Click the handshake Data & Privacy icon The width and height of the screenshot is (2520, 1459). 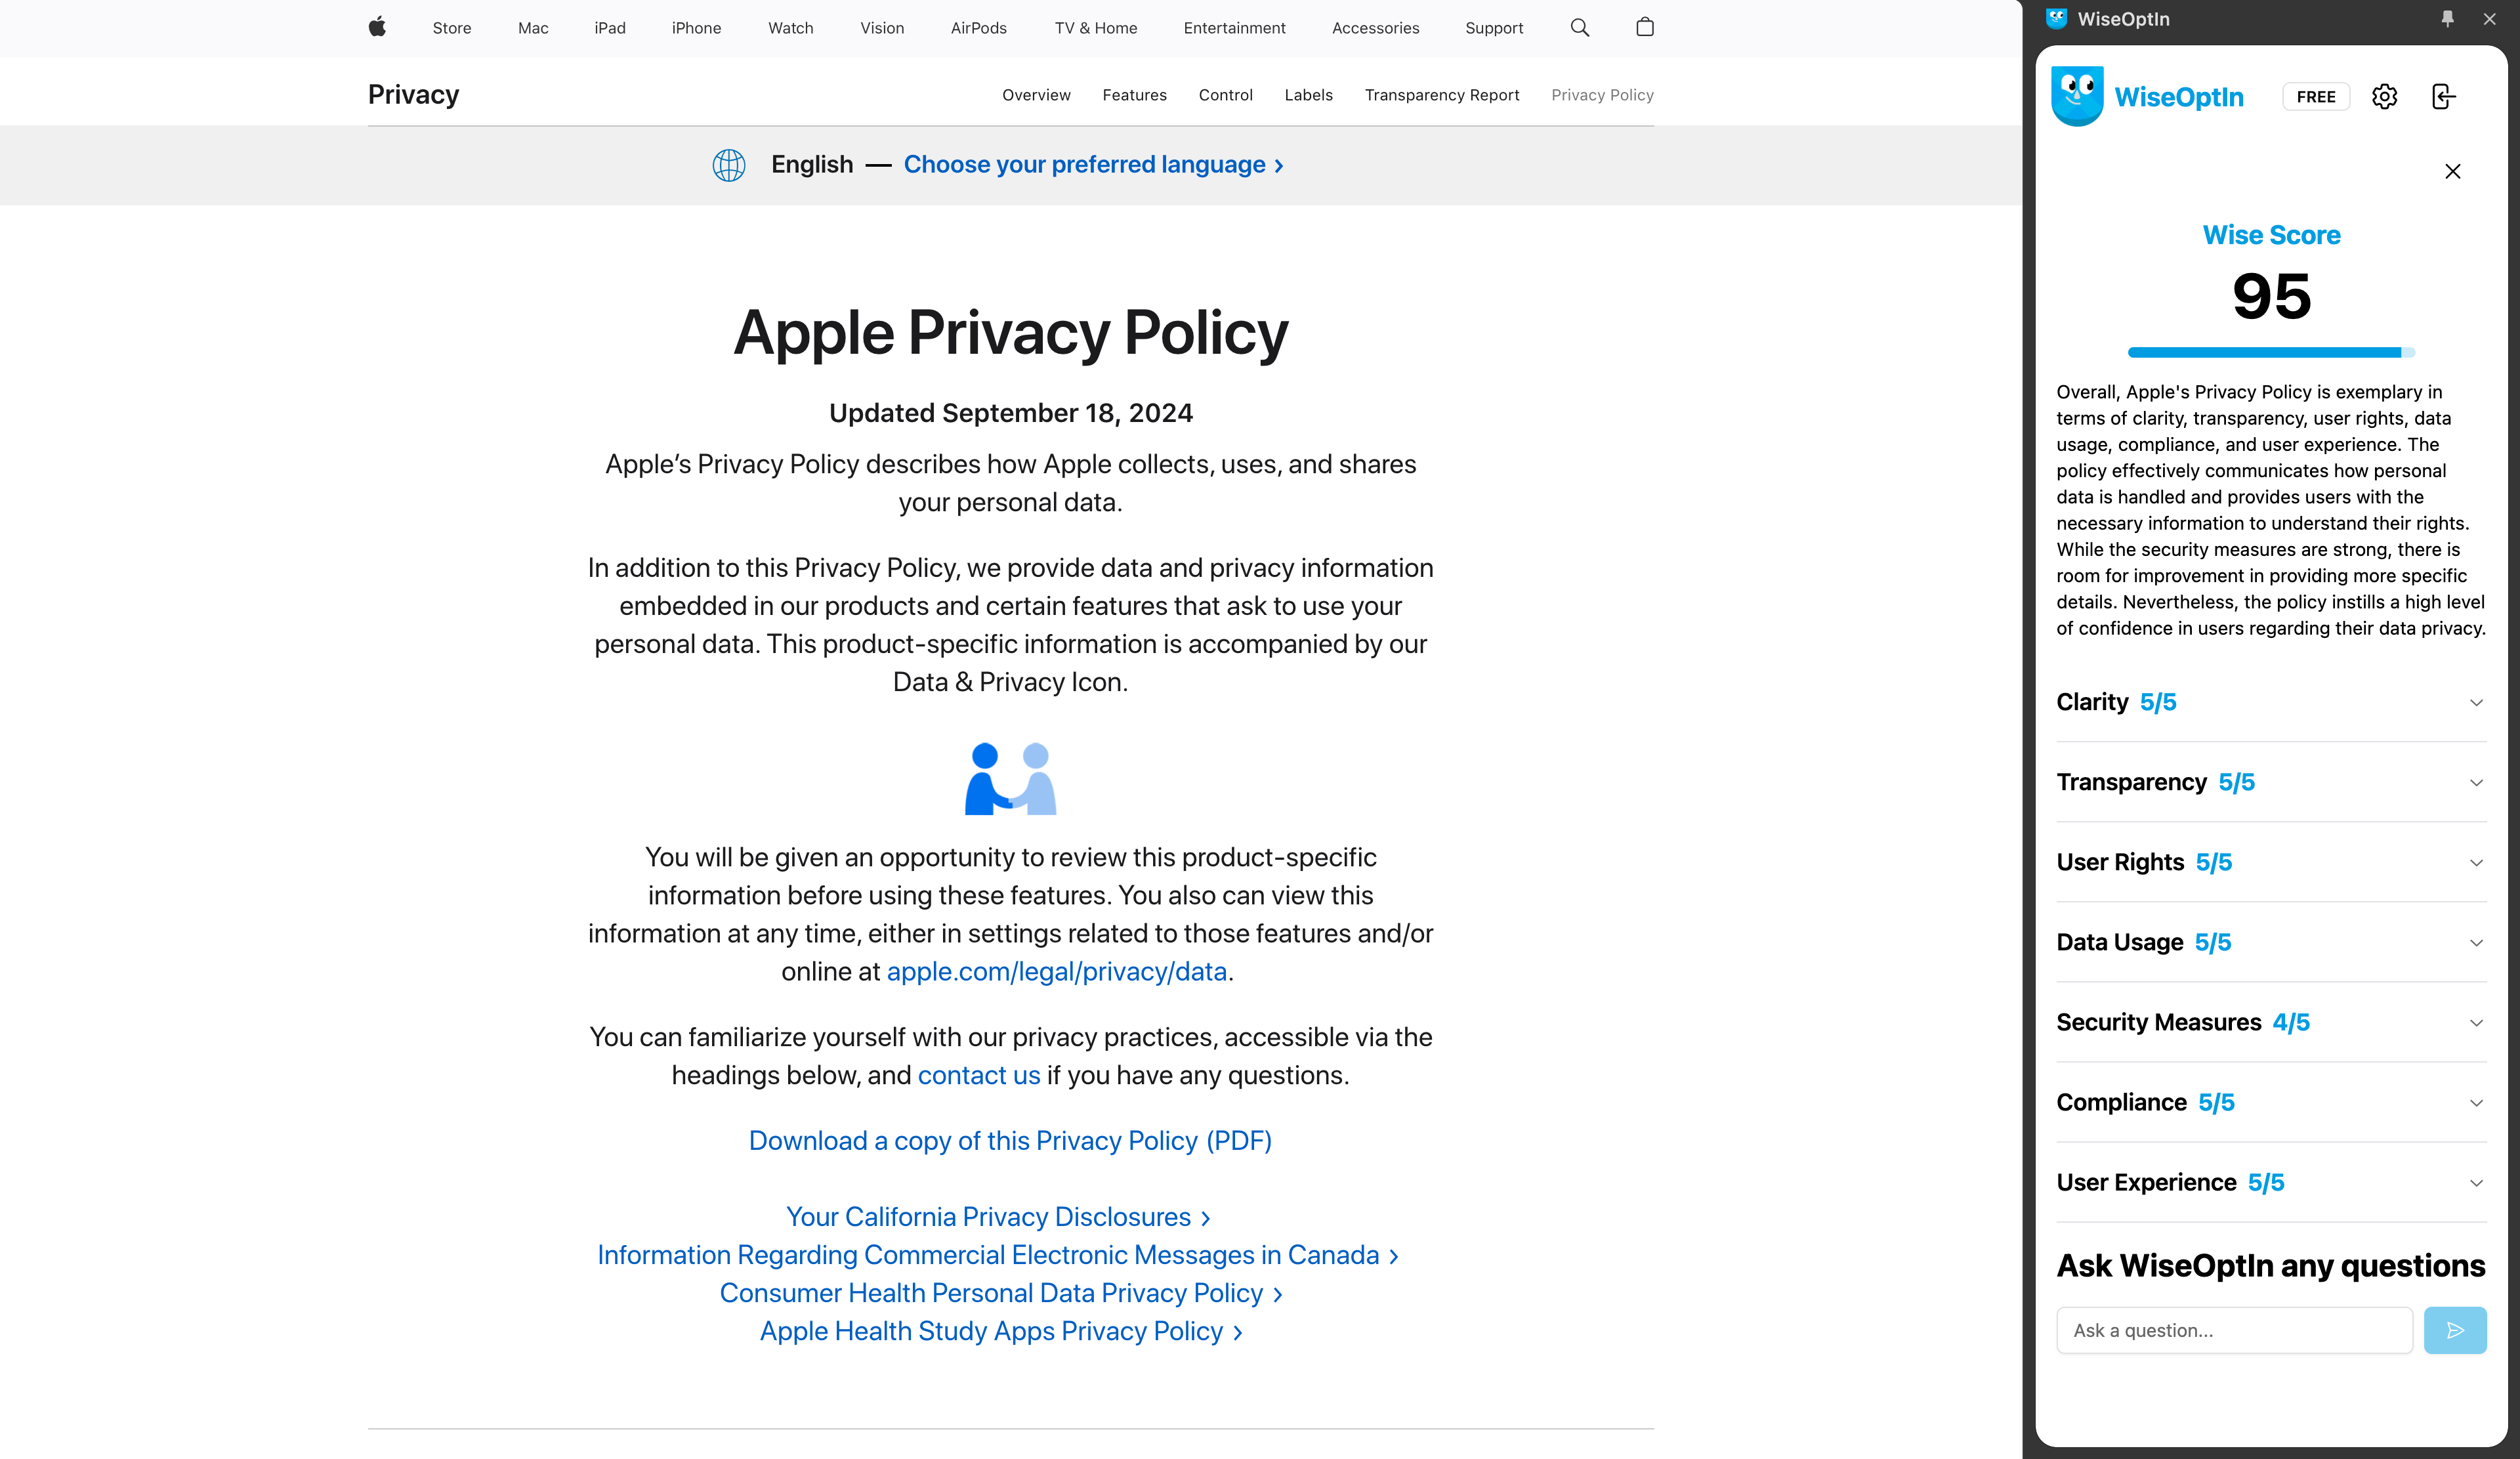tap(1010, 779)
